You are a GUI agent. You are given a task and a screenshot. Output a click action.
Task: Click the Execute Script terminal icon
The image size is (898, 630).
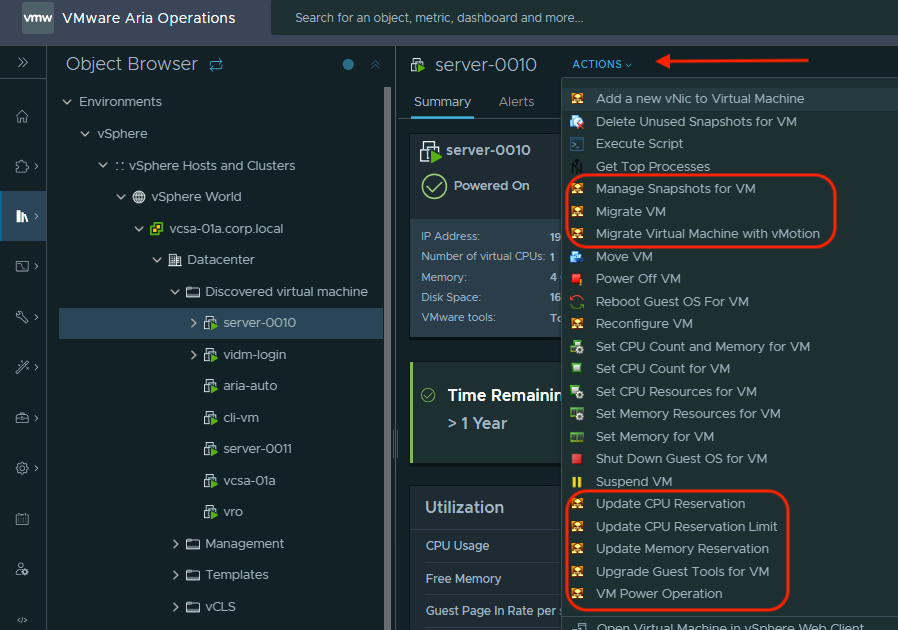point(577,144)
